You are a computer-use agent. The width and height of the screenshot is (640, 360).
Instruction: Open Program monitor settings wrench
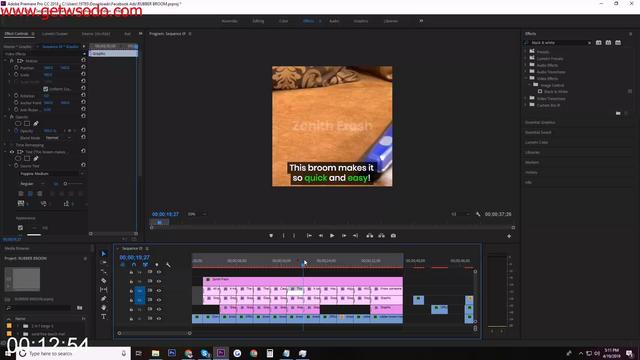(478, 214)
